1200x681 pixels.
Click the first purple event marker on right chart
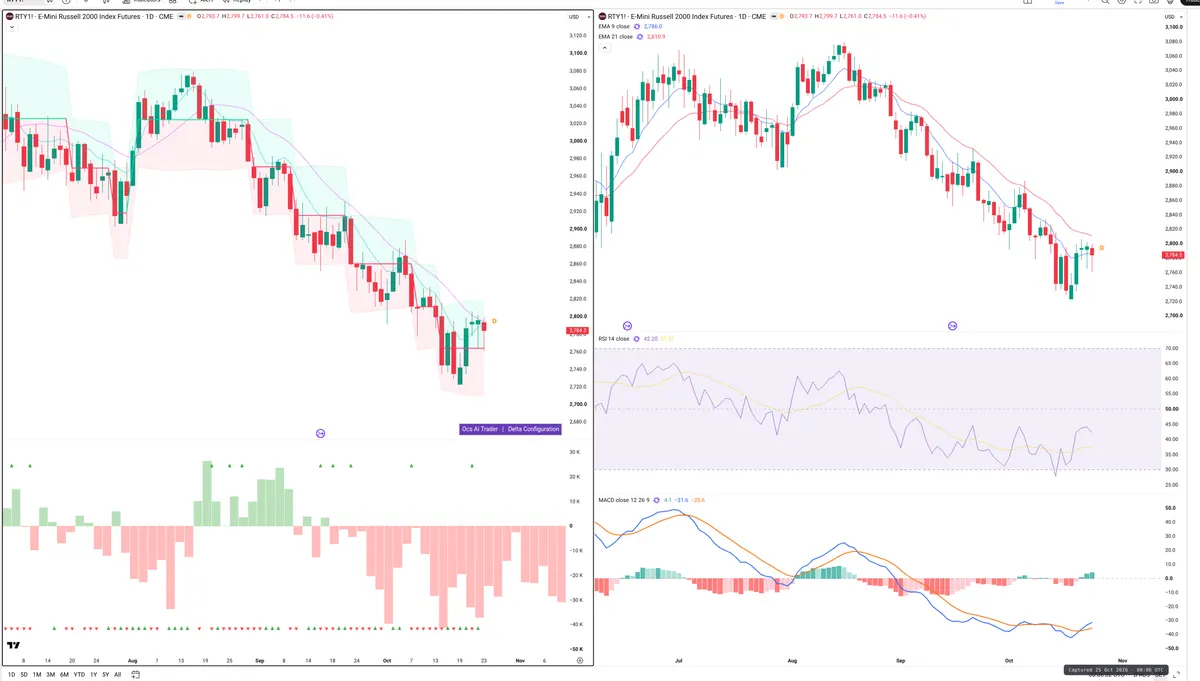(627, 326)
